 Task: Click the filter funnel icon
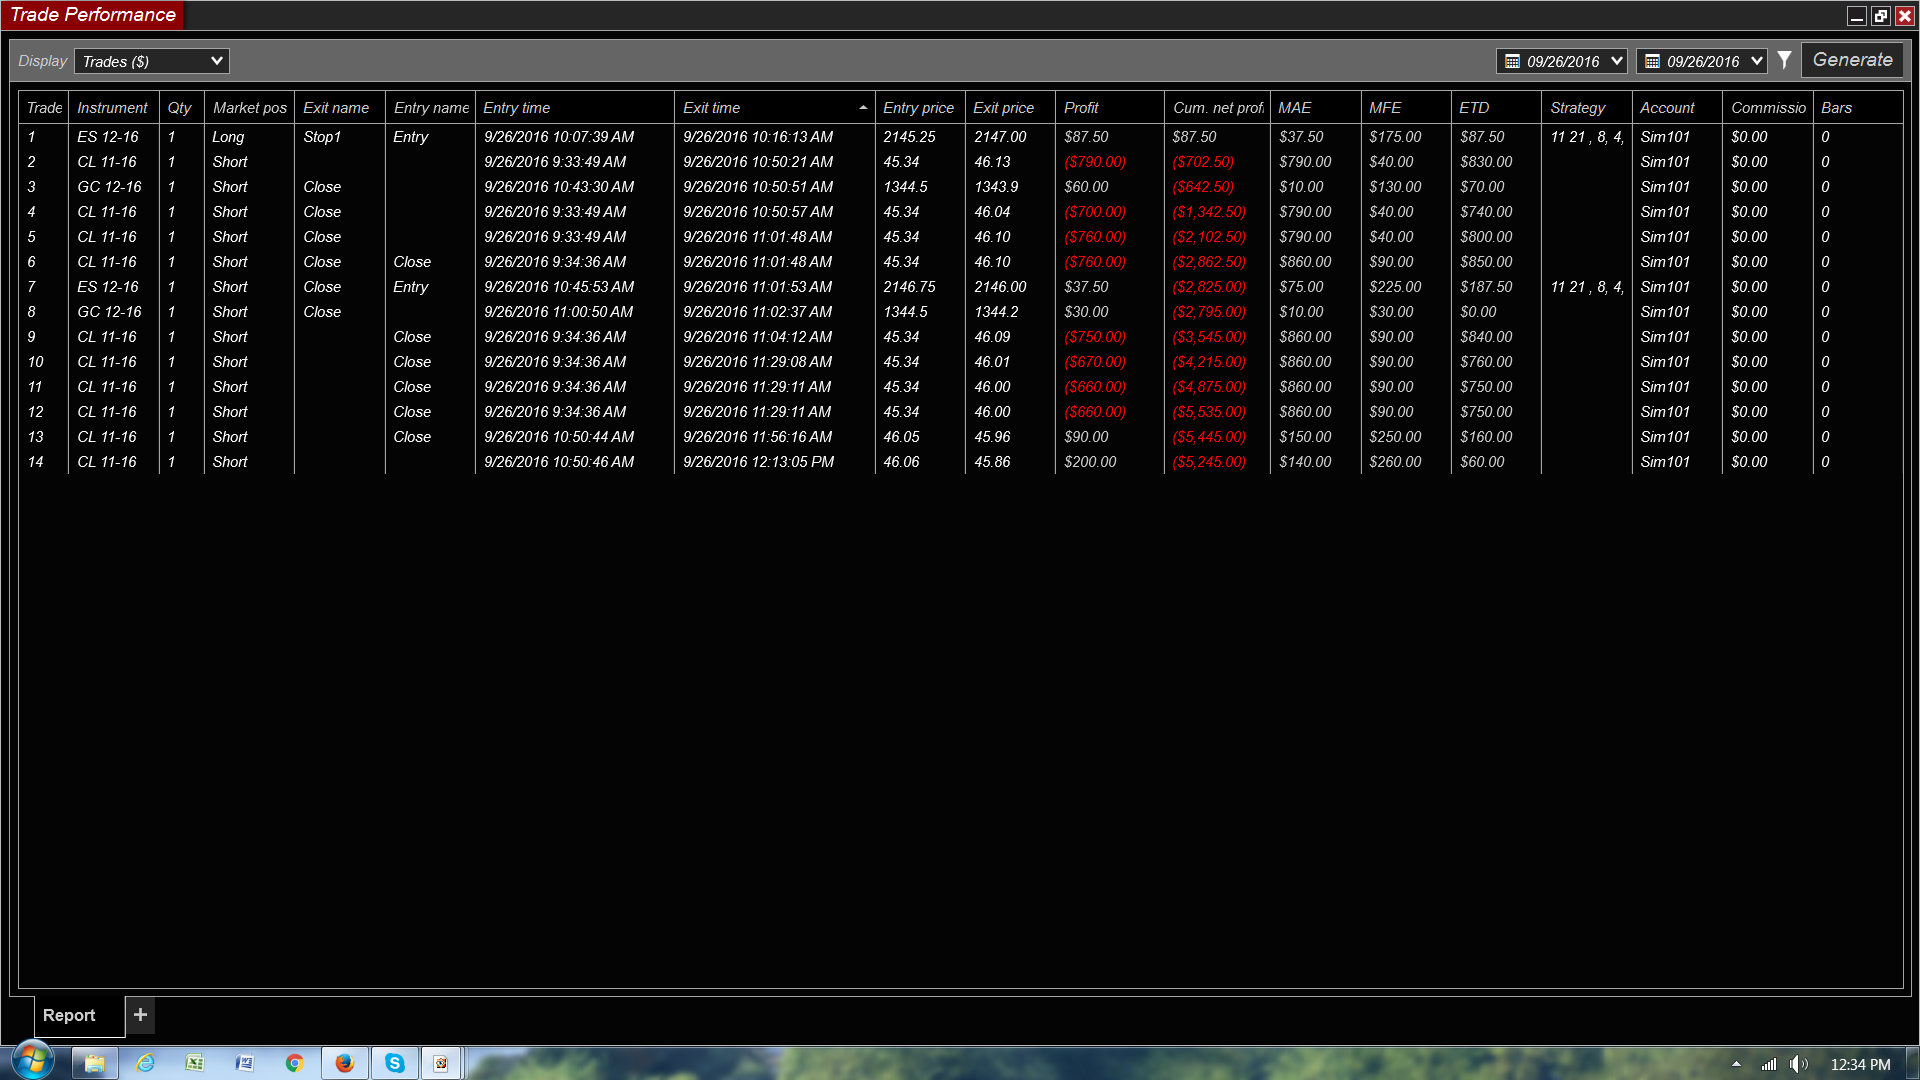pyautogui.click(x=1784, y=60)
